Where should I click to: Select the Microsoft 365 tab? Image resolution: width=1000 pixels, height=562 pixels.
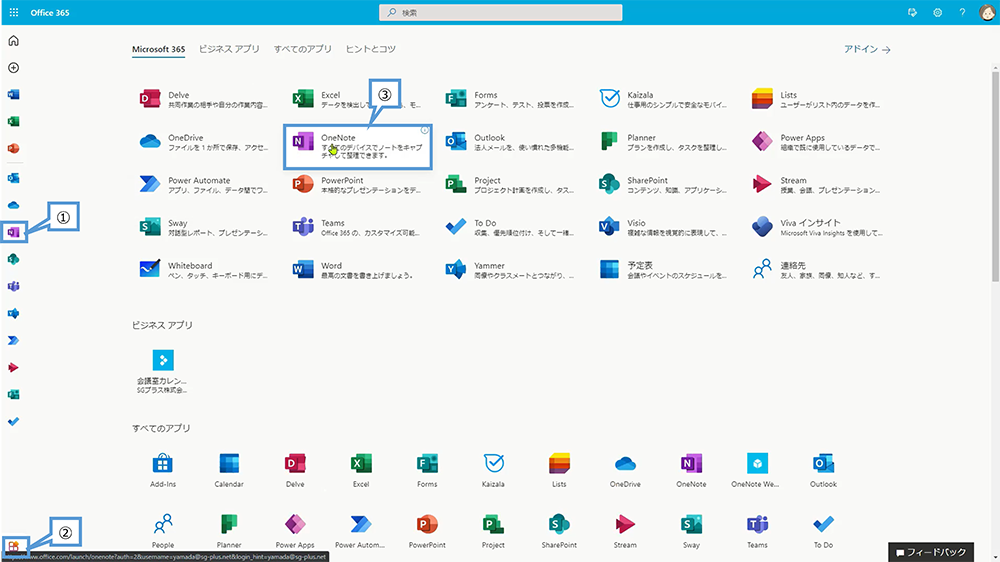pyautogui.click(x=158, y=49)
